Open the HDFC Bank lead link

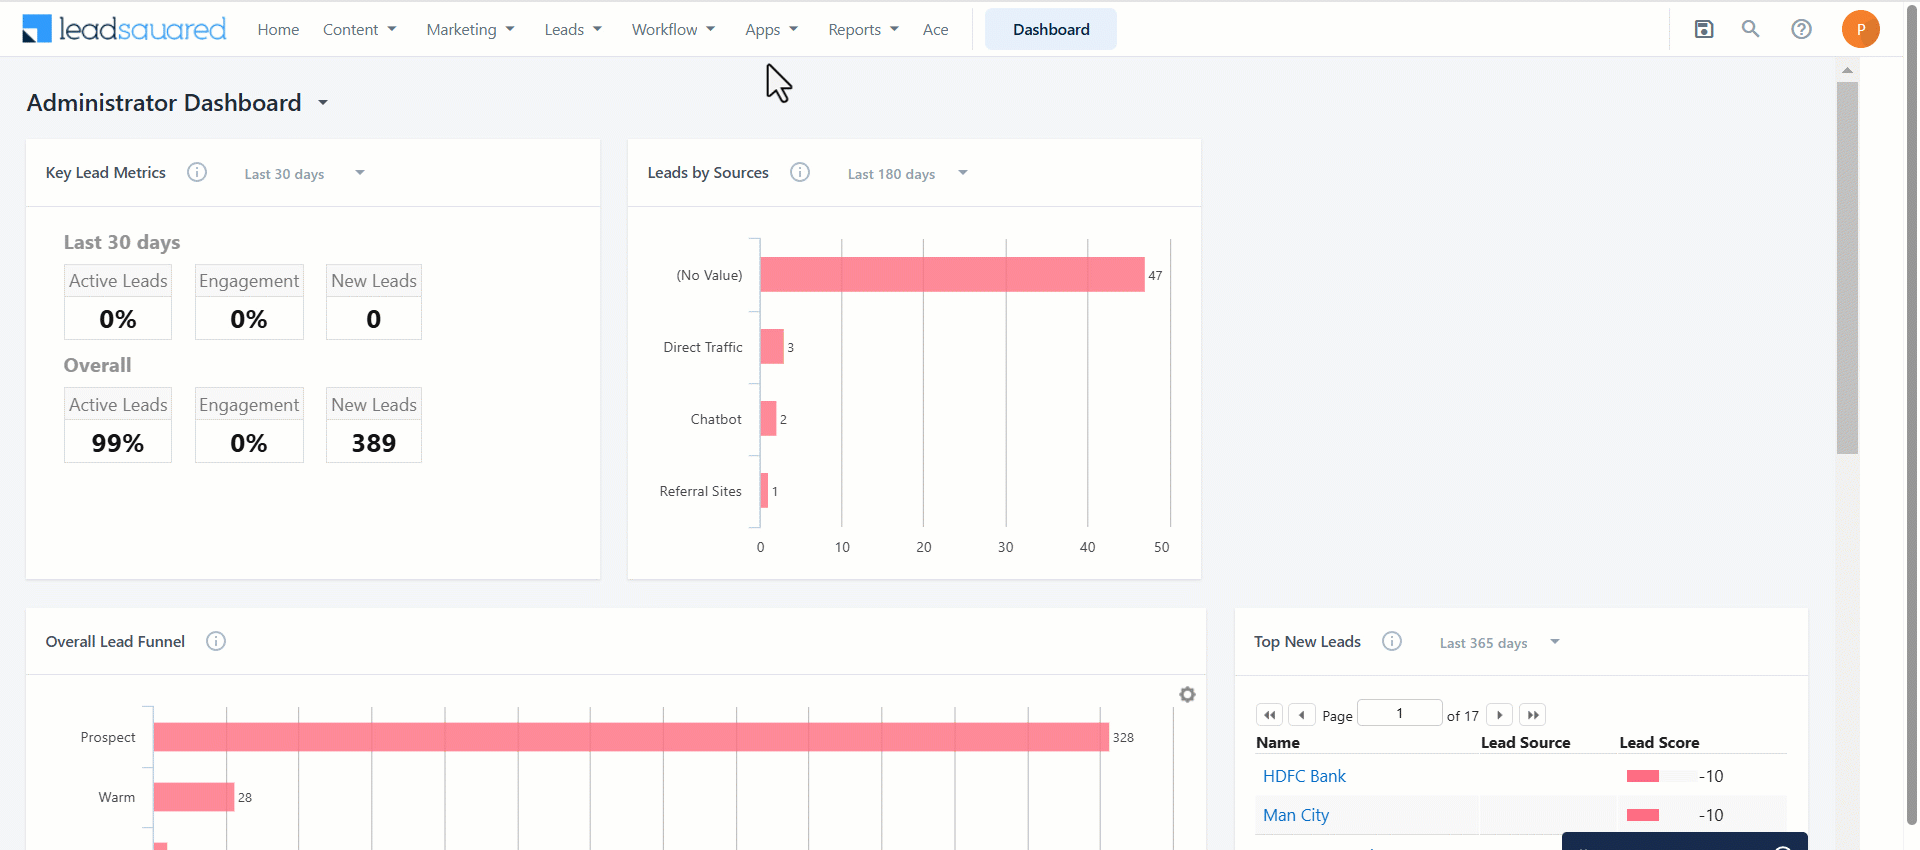[1304, 776]
